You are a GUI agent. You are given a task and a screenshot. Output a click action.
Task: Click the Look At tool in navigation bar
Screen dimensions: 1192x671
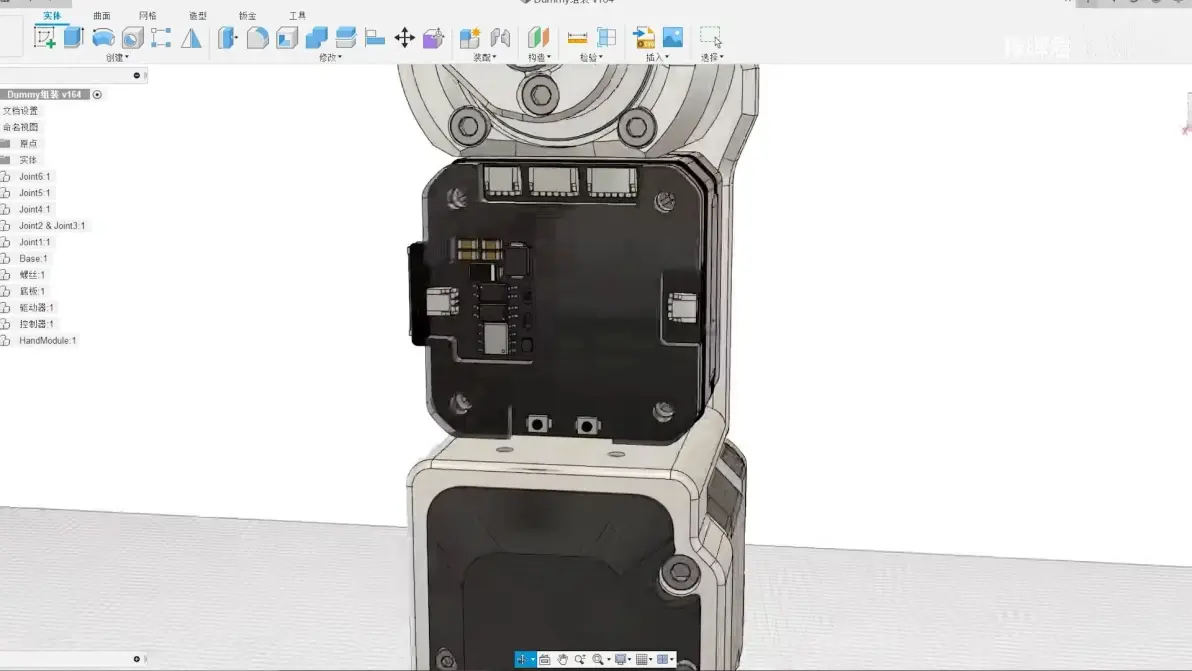(x=545, y=660)
